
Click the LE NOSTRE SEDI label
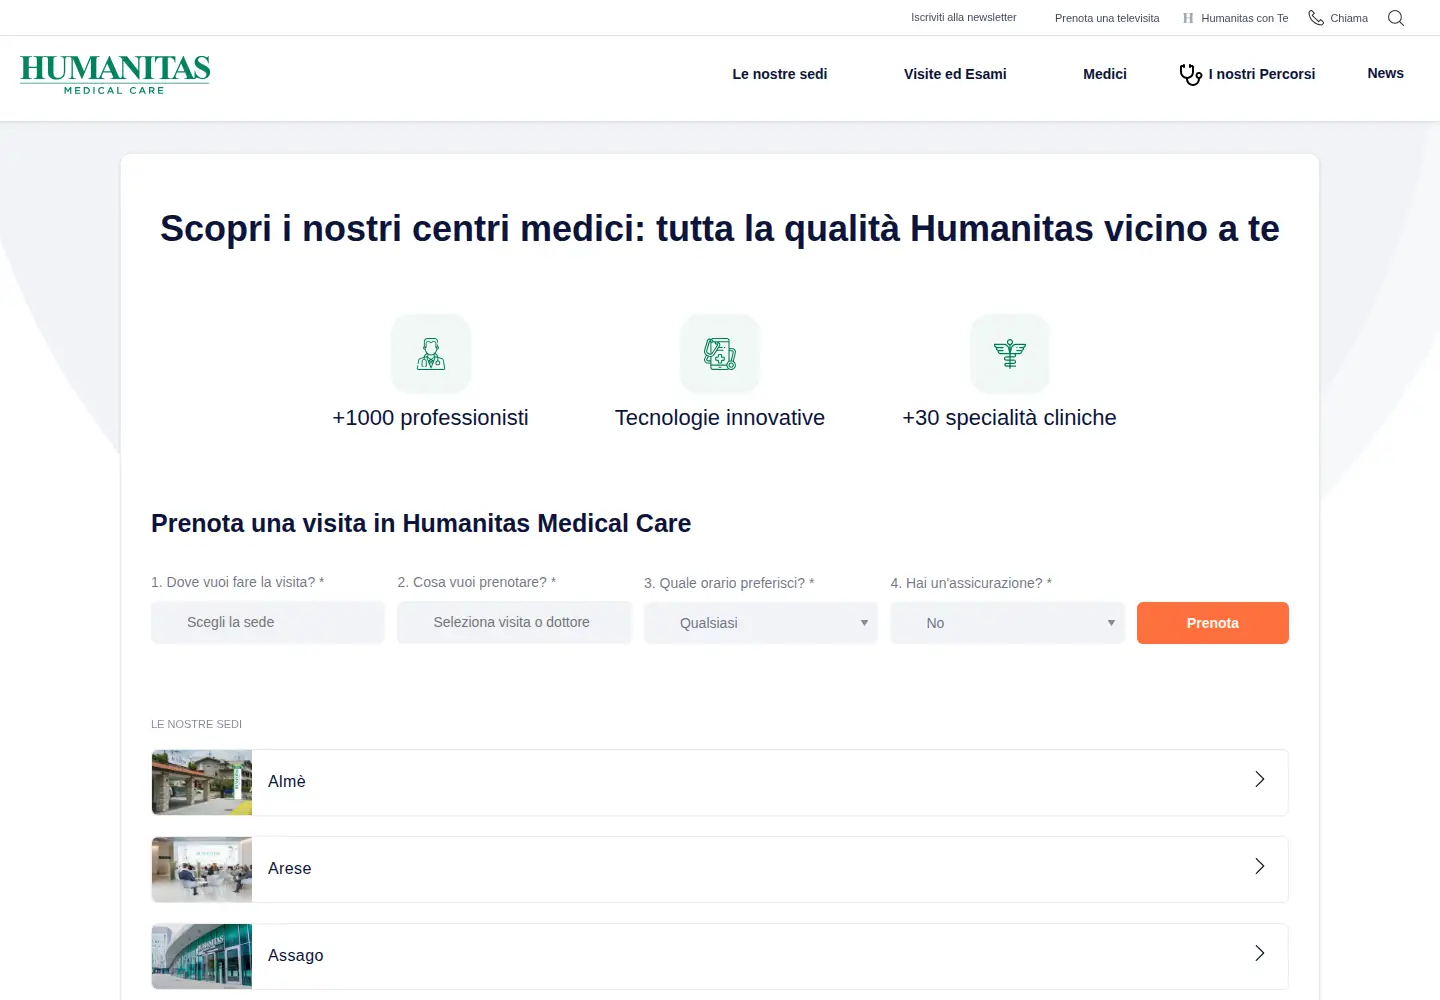(197, 724)
